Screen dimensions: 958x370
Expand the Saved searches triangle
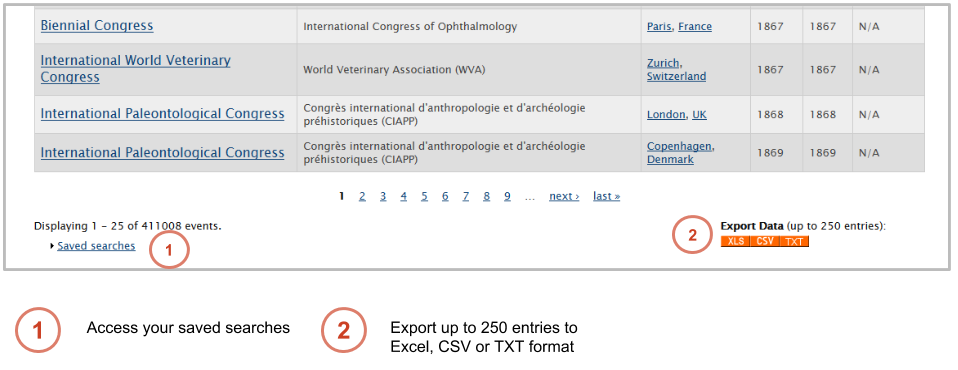click(x=53, y=246)
